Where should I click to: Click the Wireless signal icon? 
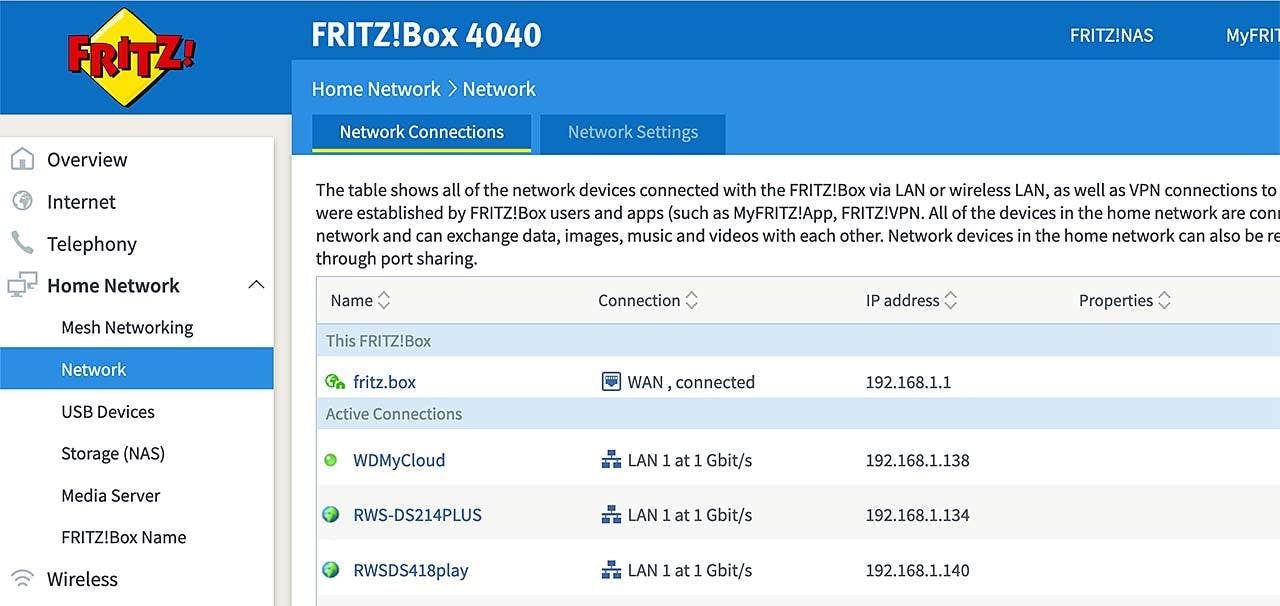coord(22,579)
